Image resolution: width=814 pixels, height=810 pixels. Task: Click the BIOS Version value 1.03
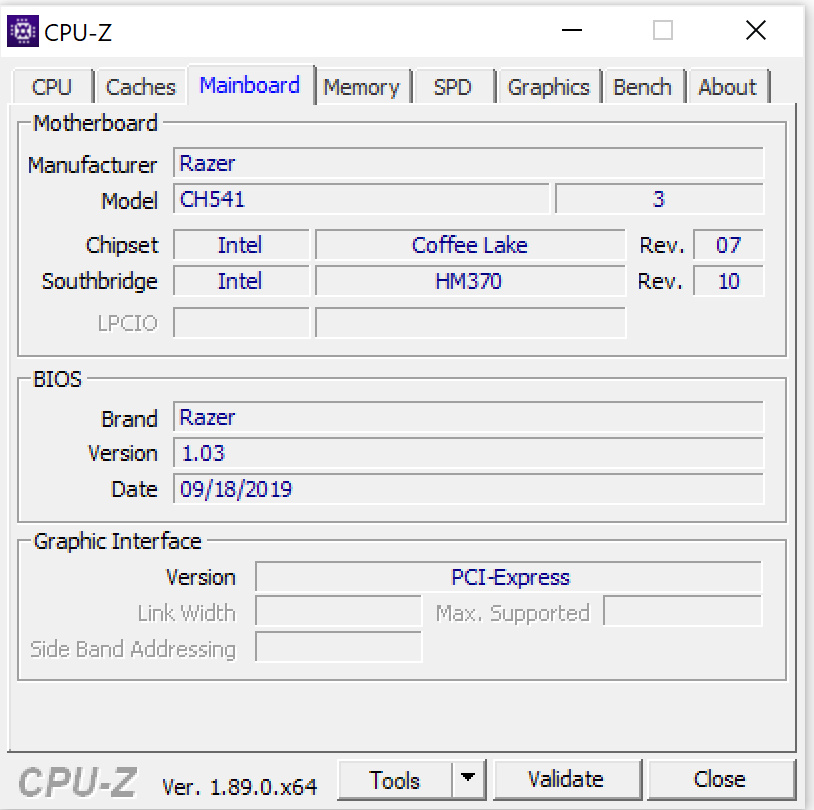[468, 453]
